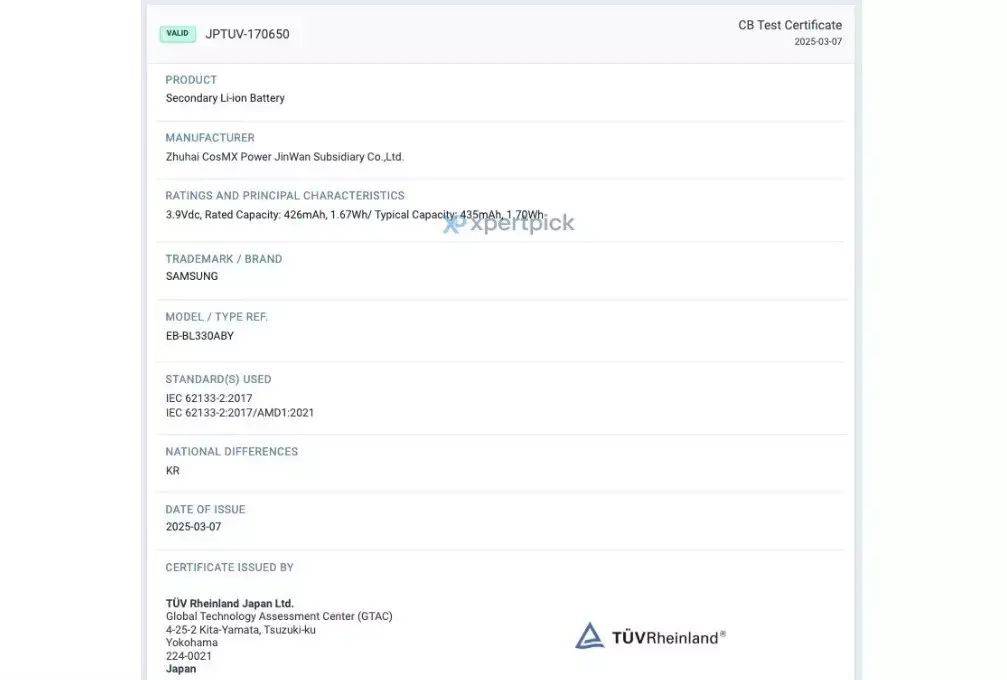Select the Secondary Li-ion Battery value
The height and width of the screenshot is (680, 1007).
click(225, 98)
